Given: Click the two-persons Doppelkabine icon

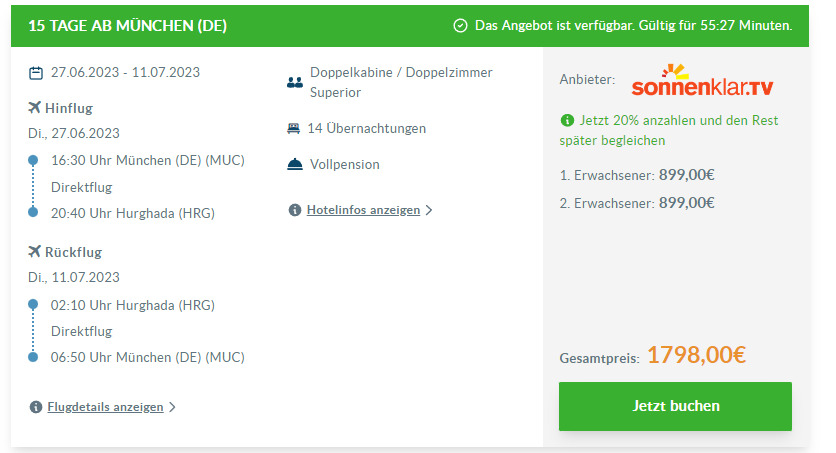Looking at the screenshot, I should [x=295, y=82].
